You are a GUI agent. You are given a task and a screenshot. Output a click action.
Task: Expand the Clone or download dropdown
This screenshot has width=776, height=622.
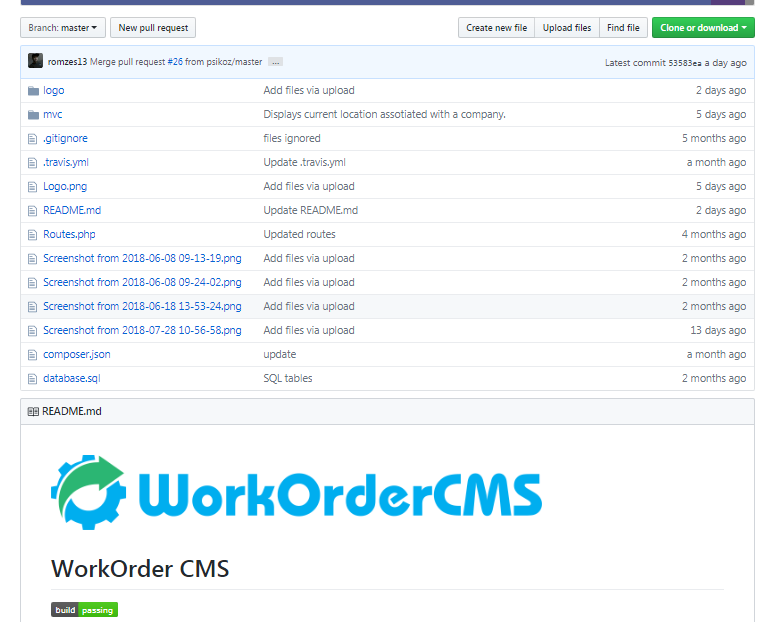703,28
